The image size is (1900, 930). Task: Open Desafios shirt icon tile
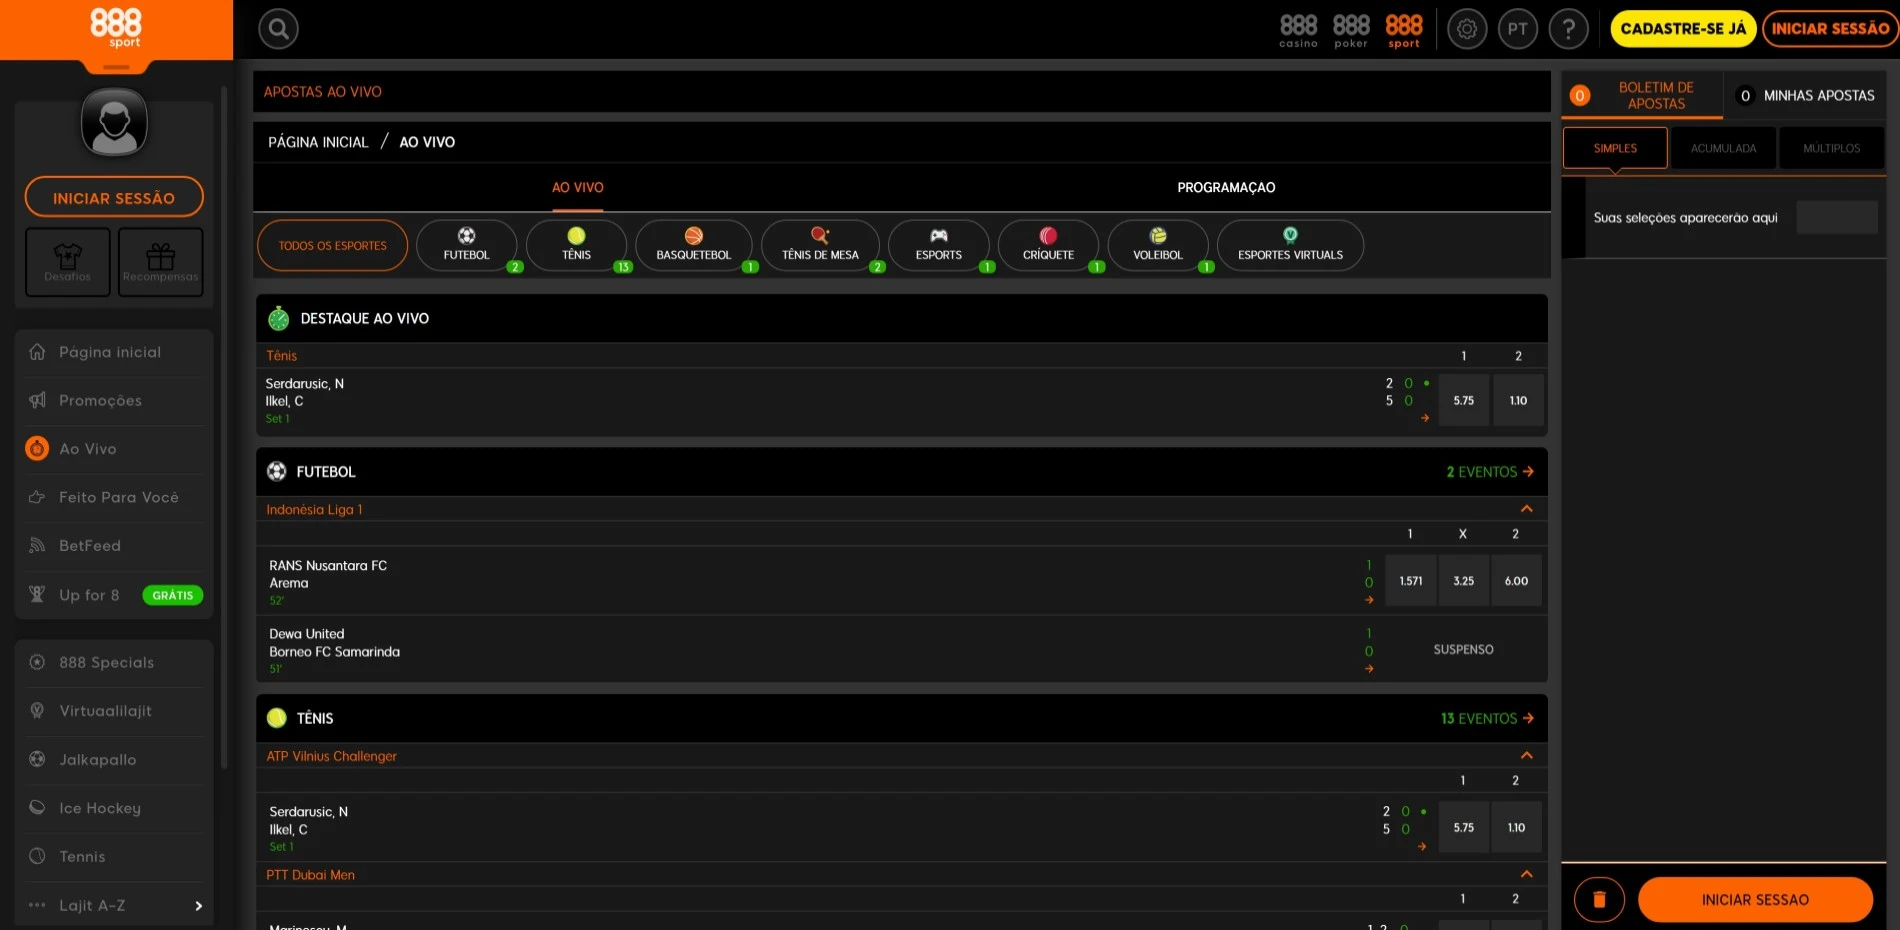click(x=68, y=262)
